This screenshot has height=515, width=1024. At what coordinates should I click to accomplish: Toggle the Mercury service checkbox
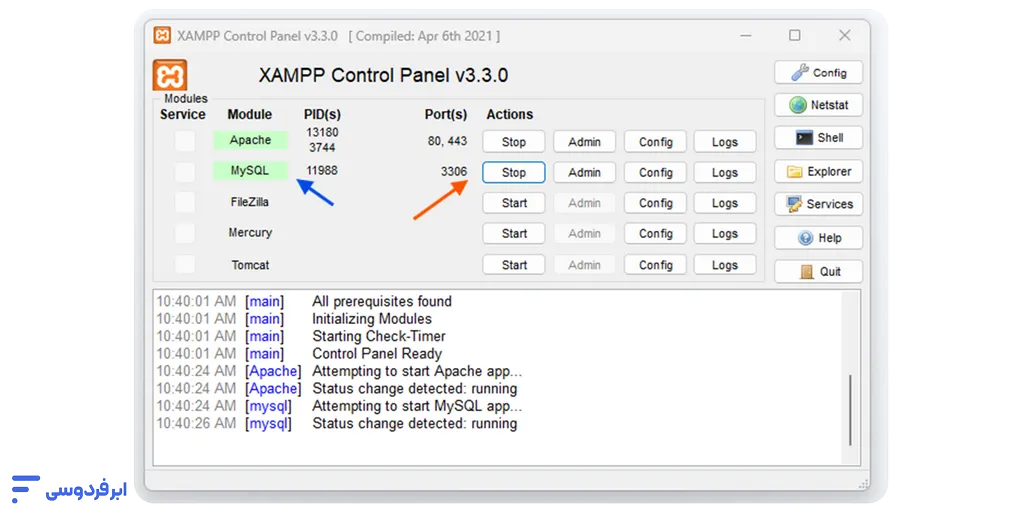click(185, 233)
